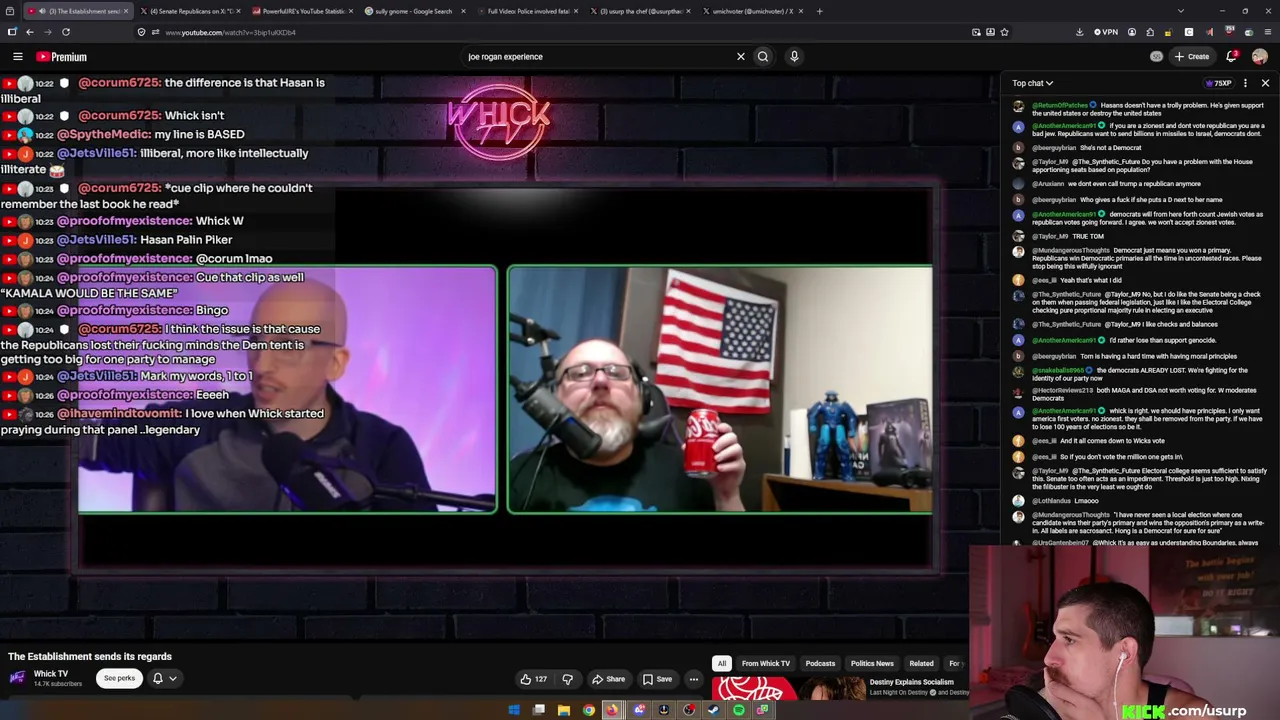
Task: Start voice search with microphone
Action: pyautogui.click(x=794, y=57)
